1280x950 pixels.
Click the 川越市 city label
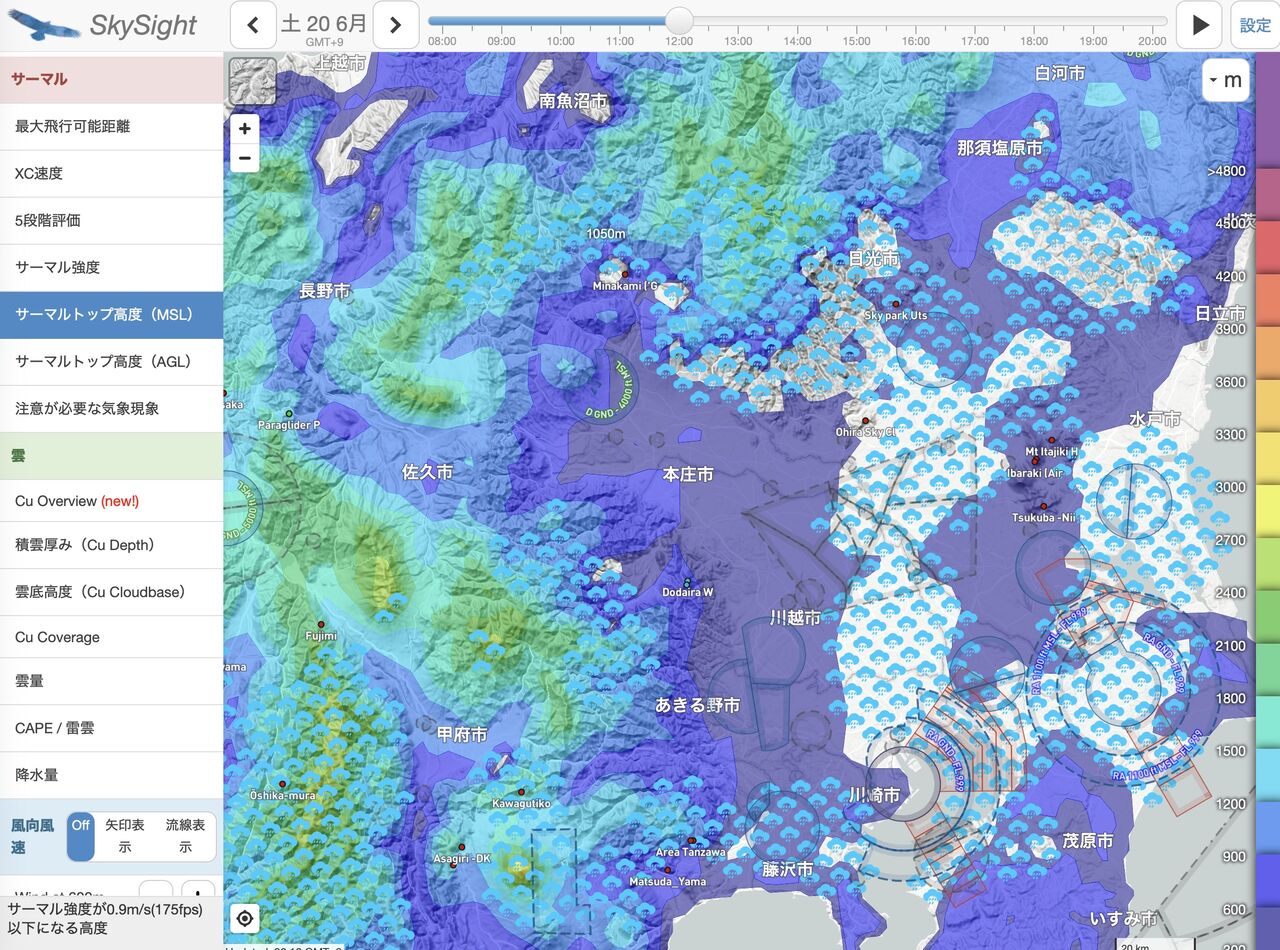[x=795, y=618]
